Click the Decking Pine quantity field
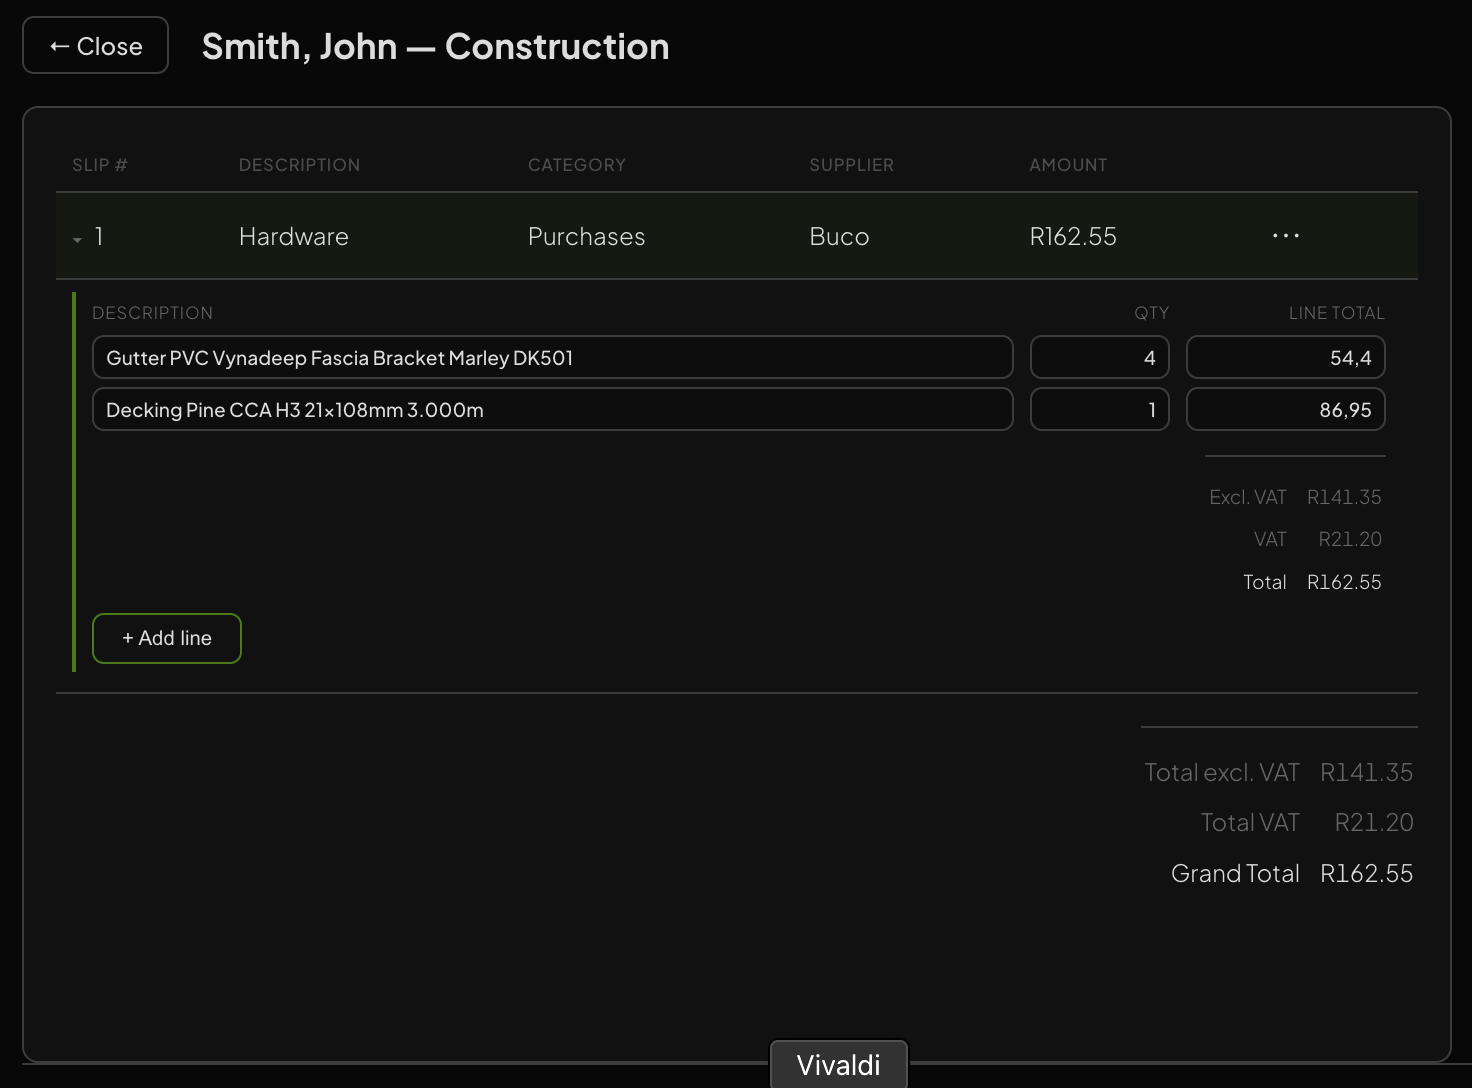 tap(1099, 410)
